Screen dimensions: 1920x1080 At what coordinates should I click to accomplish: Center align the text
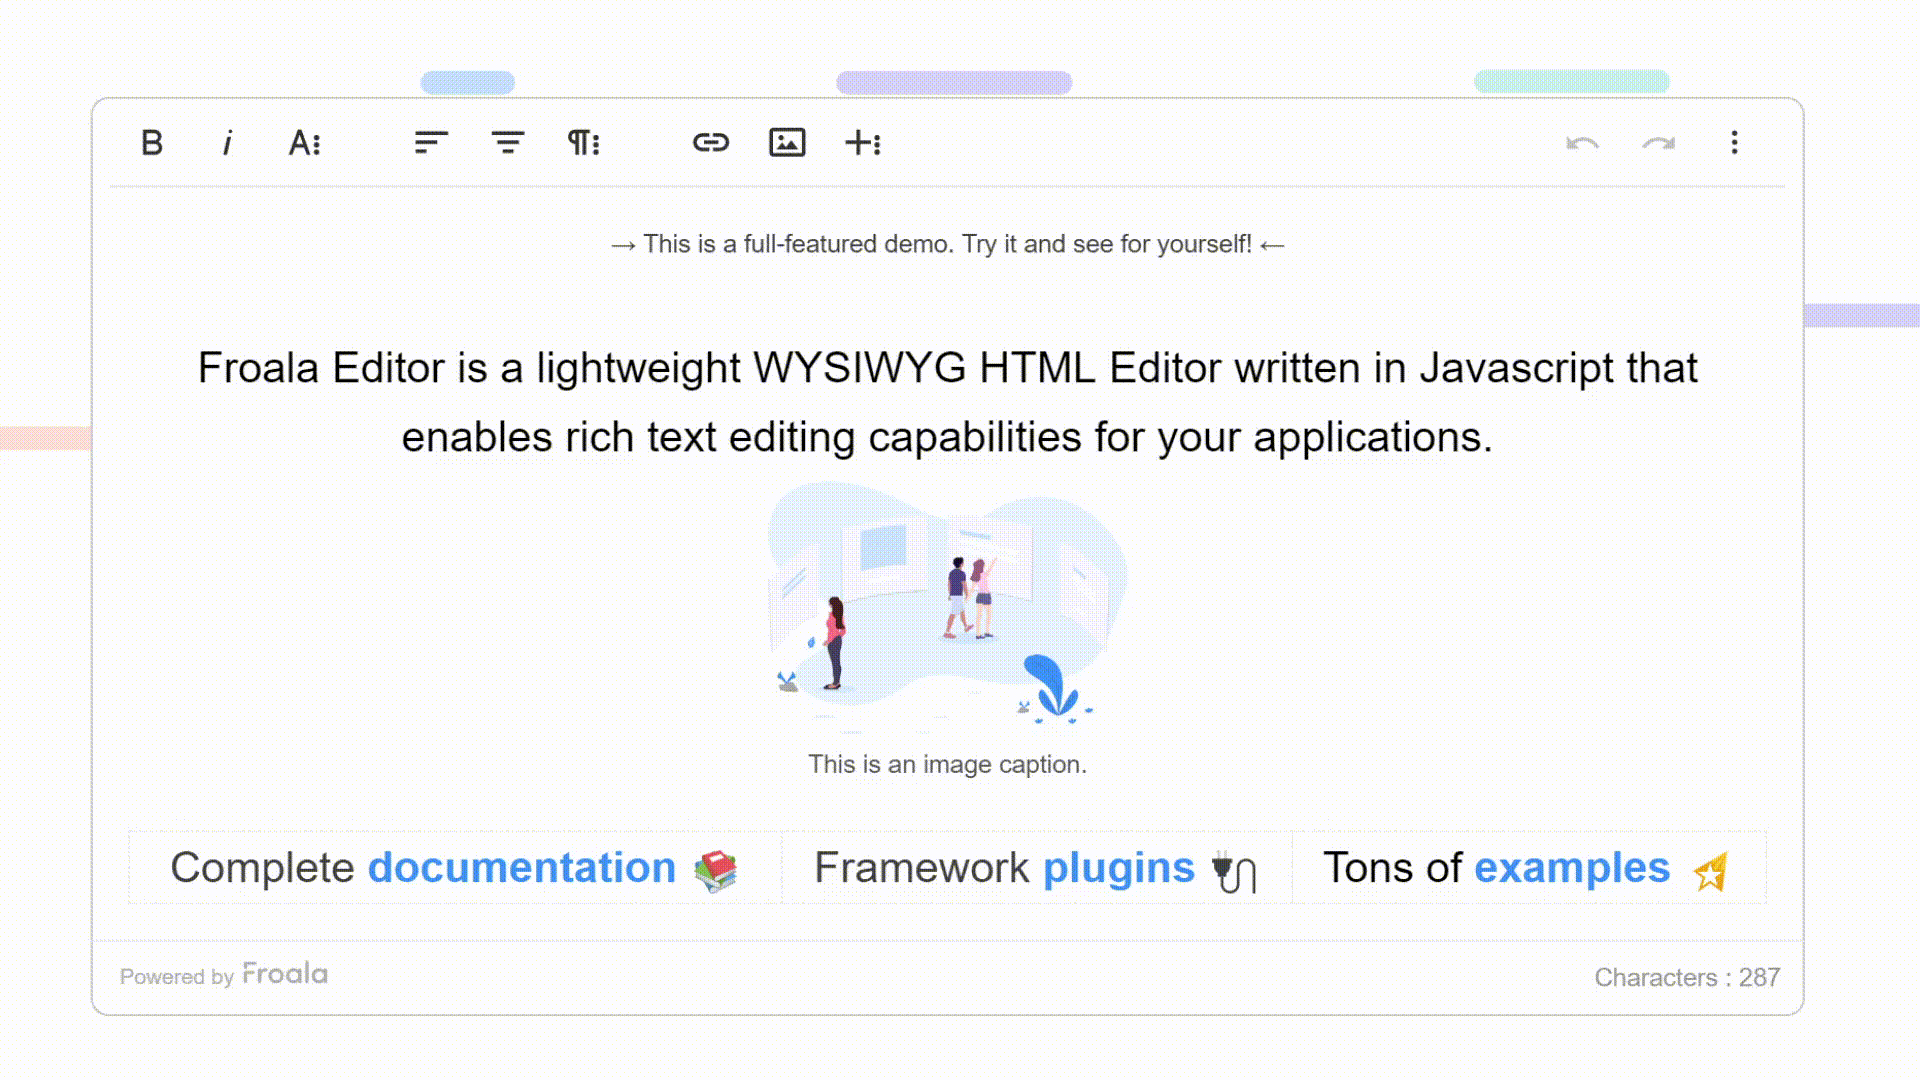click(x=508, y=143)
